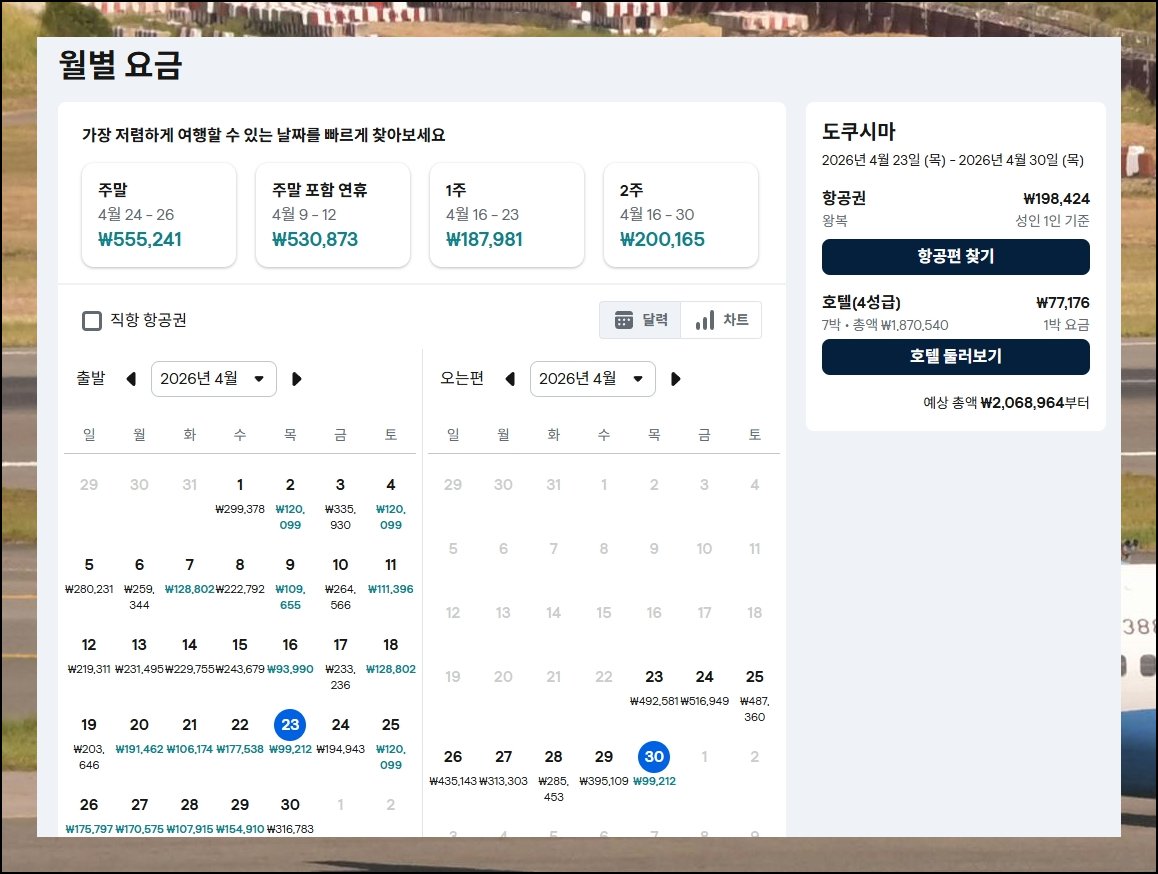Select departure date April 18
1158x874 pixels.
click(391, 656)
